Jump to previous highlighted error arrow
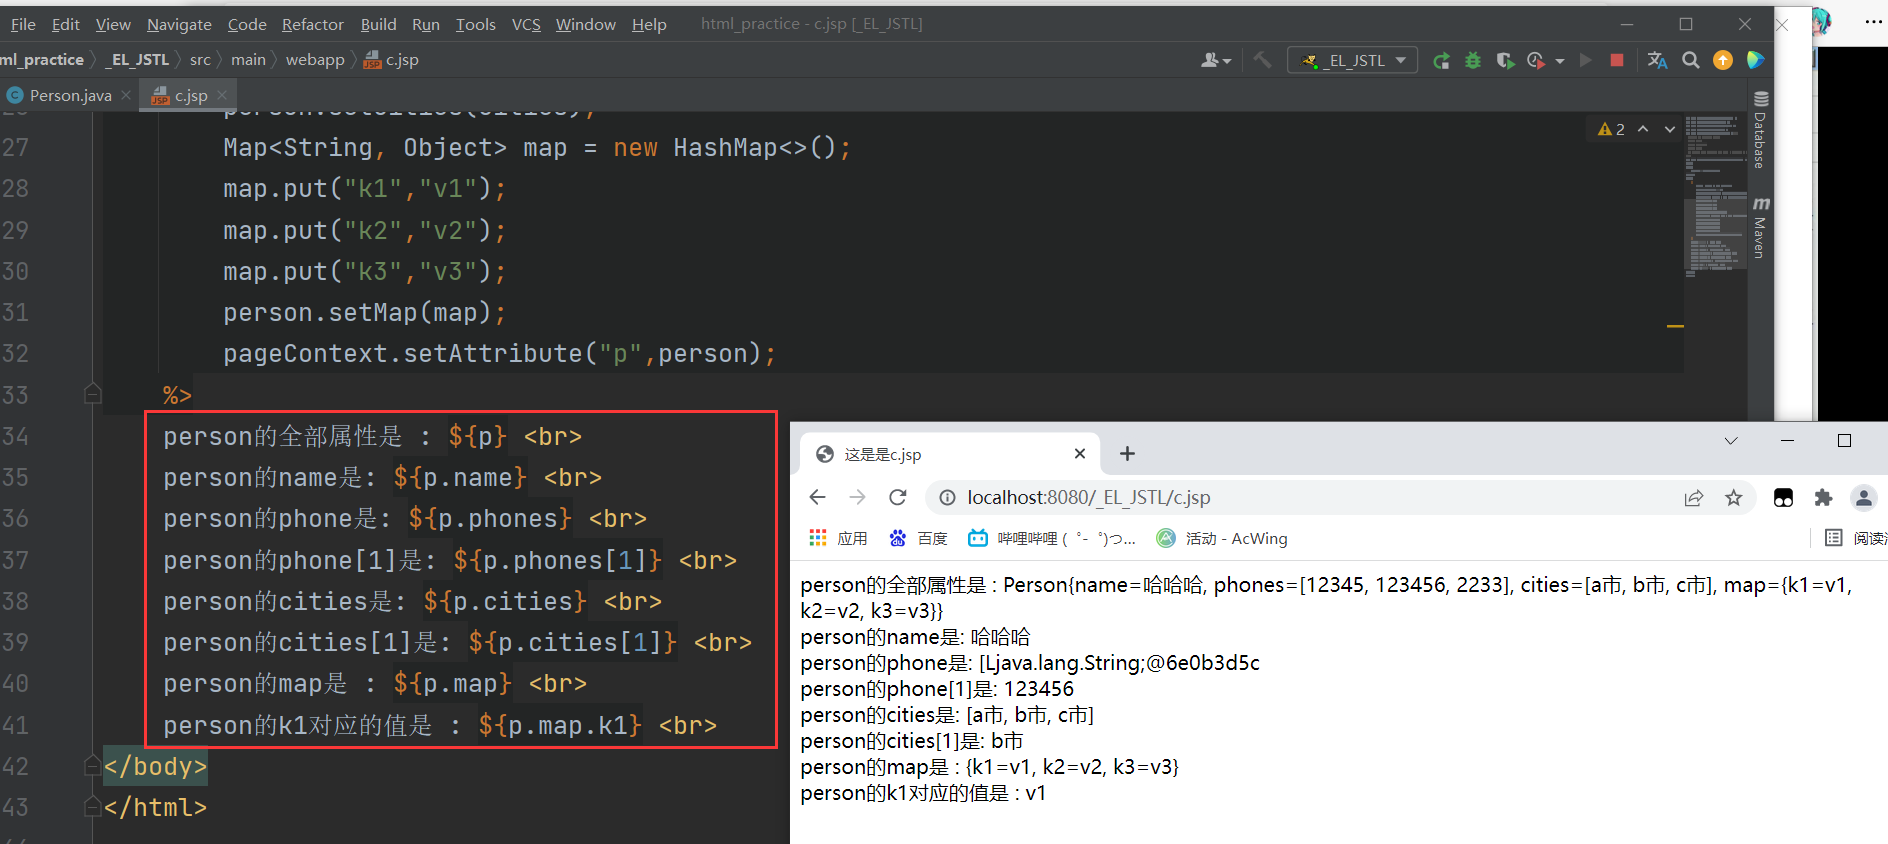 [1643, 129]
